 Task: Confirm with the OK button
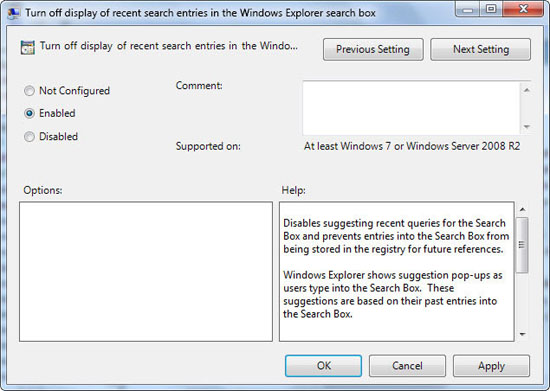(323, 366)
